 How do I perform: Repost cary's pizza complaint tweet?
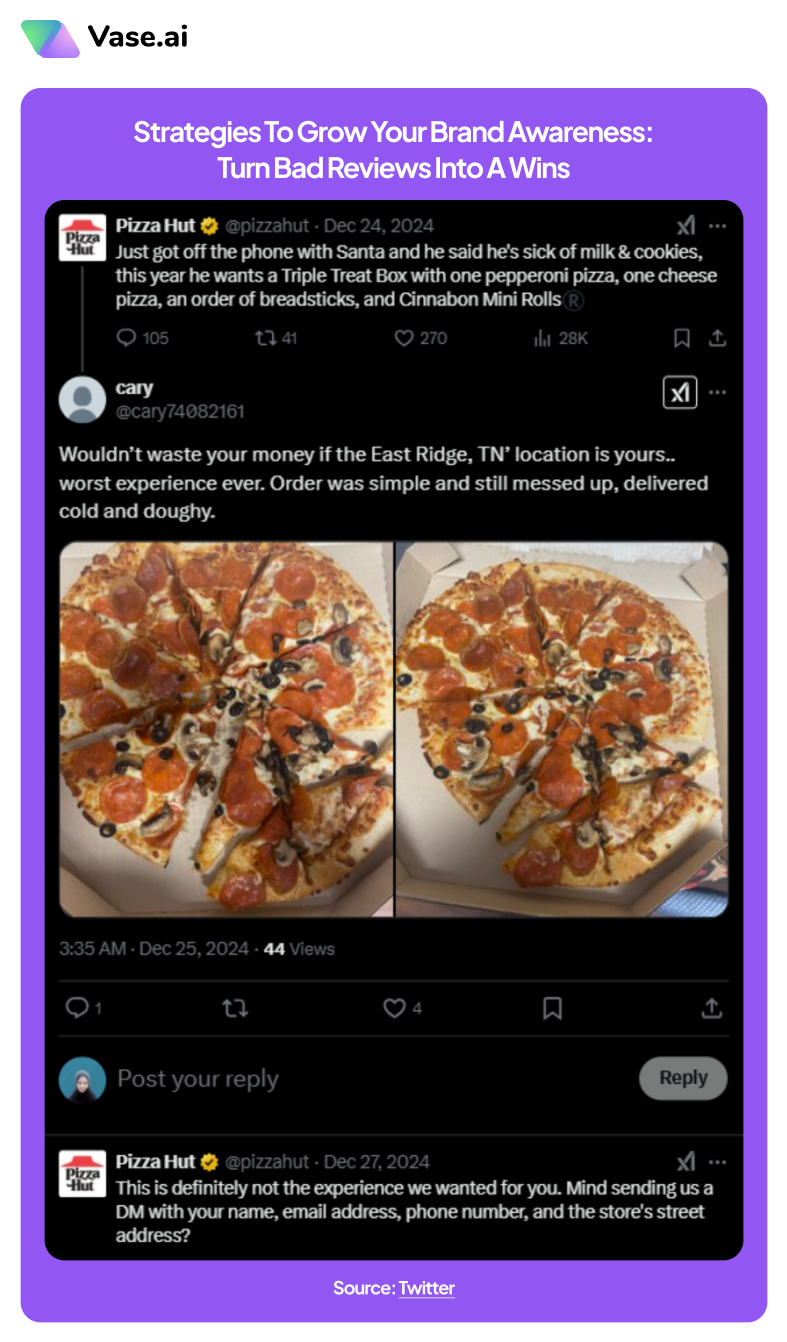[234, 1008]
